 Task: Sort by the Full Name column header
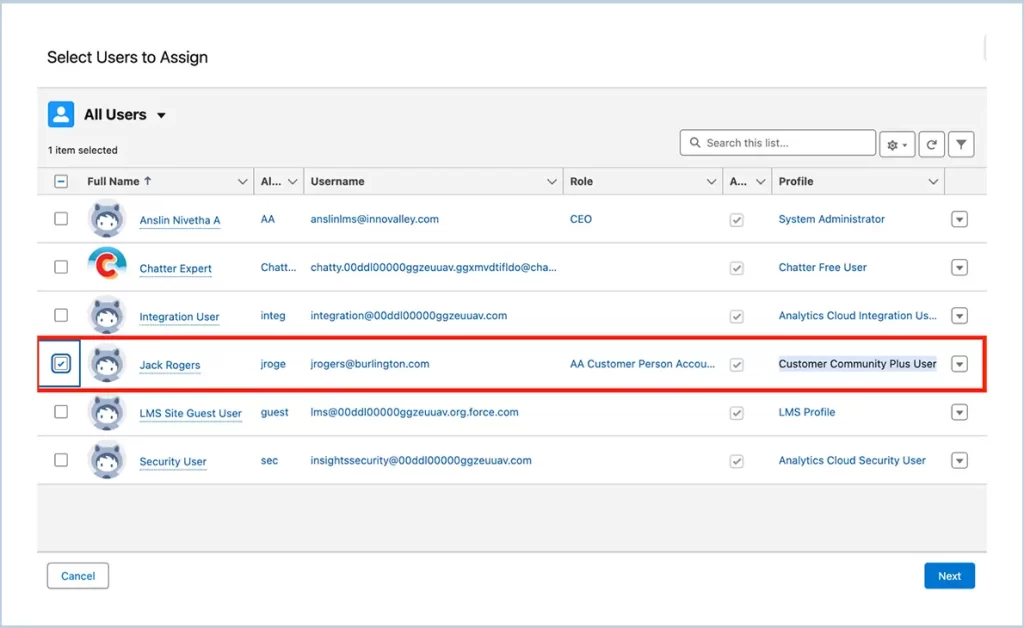tap(113, 181)
